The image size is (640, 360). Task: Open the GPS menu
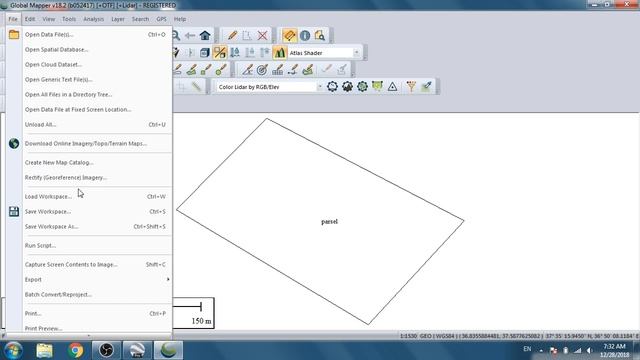click(x=161, y=19)
